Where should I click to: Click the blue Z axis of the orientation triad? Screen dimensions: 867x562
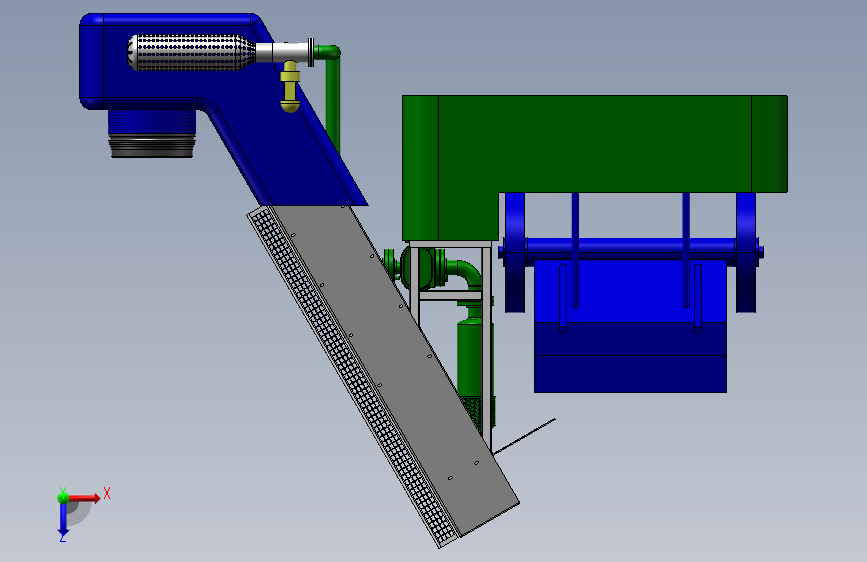click(x=63, y=520)
